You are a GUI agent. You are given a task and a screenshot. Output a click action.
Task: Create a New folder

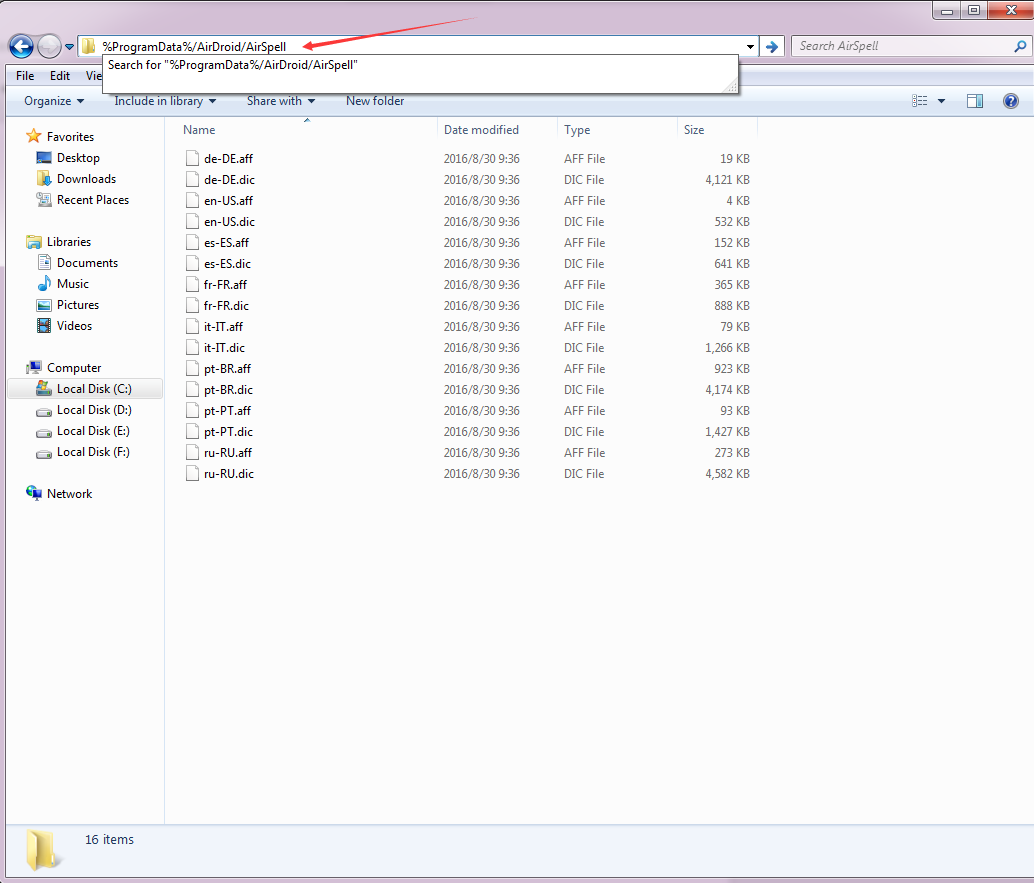click(x=375, y=101)
